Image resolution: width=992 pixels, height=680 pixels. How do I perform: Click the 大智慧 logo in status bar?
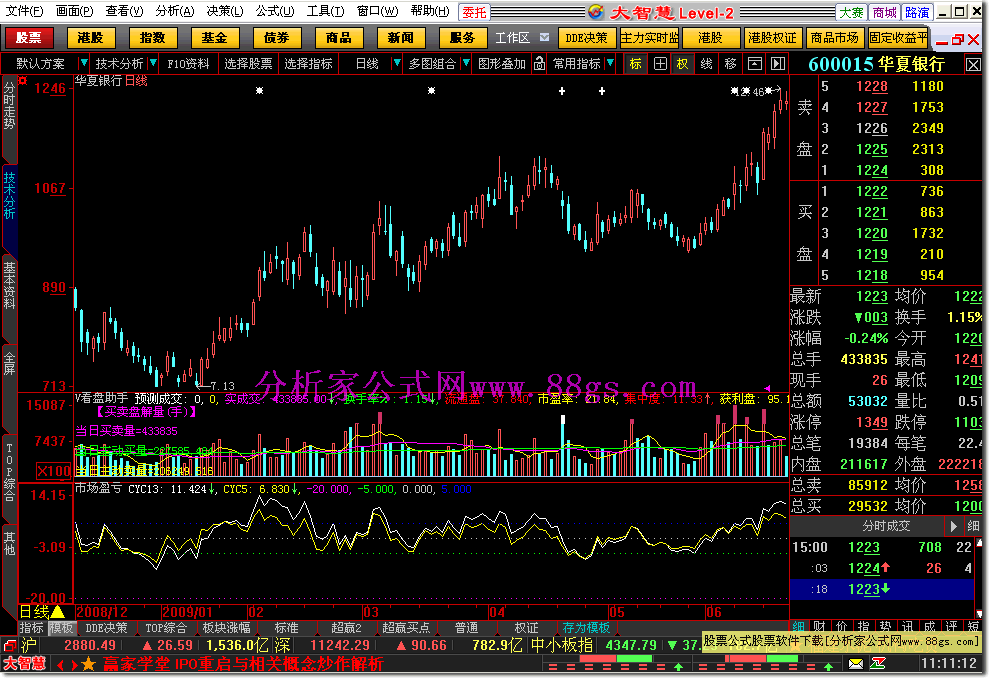pos(25,665)
